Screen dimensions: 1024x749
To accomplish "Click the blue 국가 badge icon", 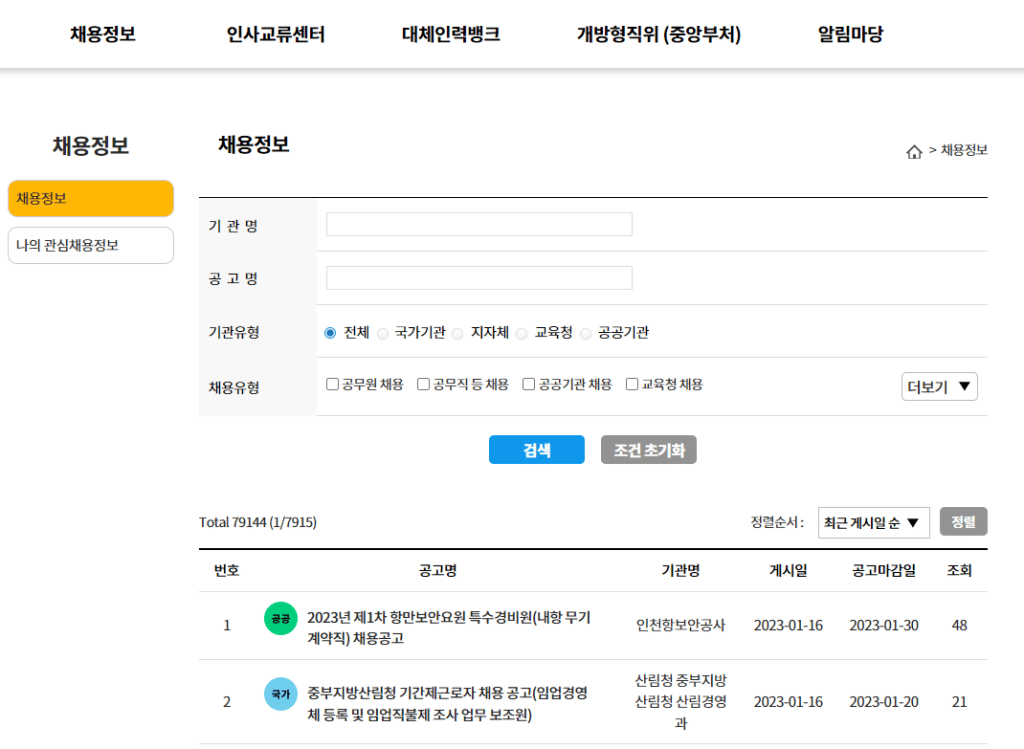I will 281,693.
